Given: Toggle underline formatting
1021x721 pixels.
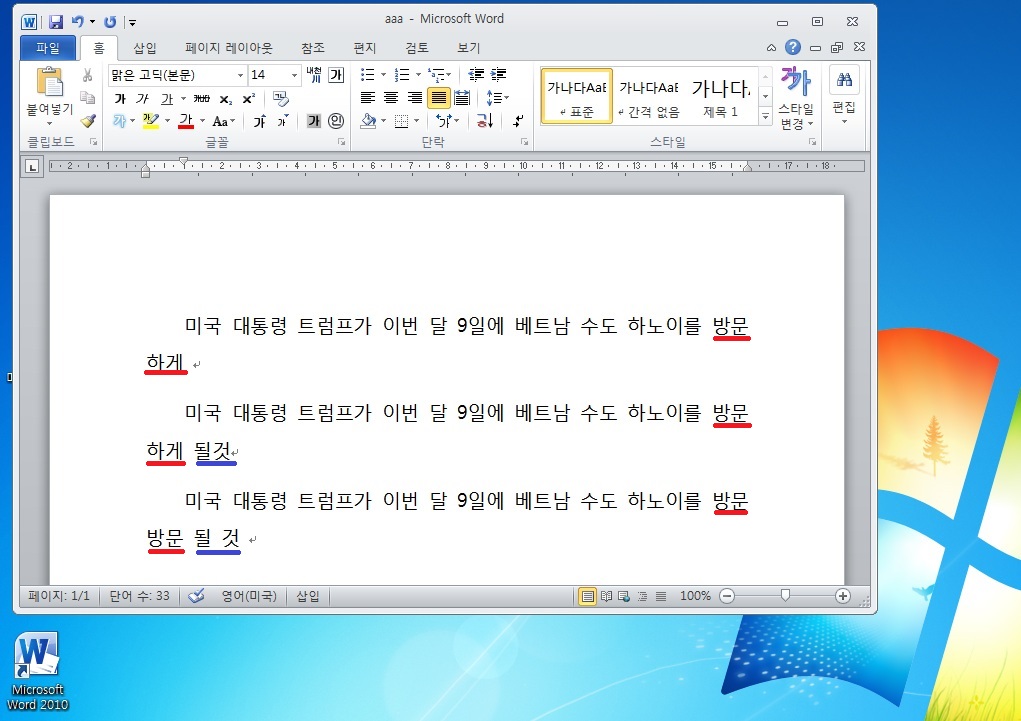Looking at the screenshot, I should (x=167, y=99).
